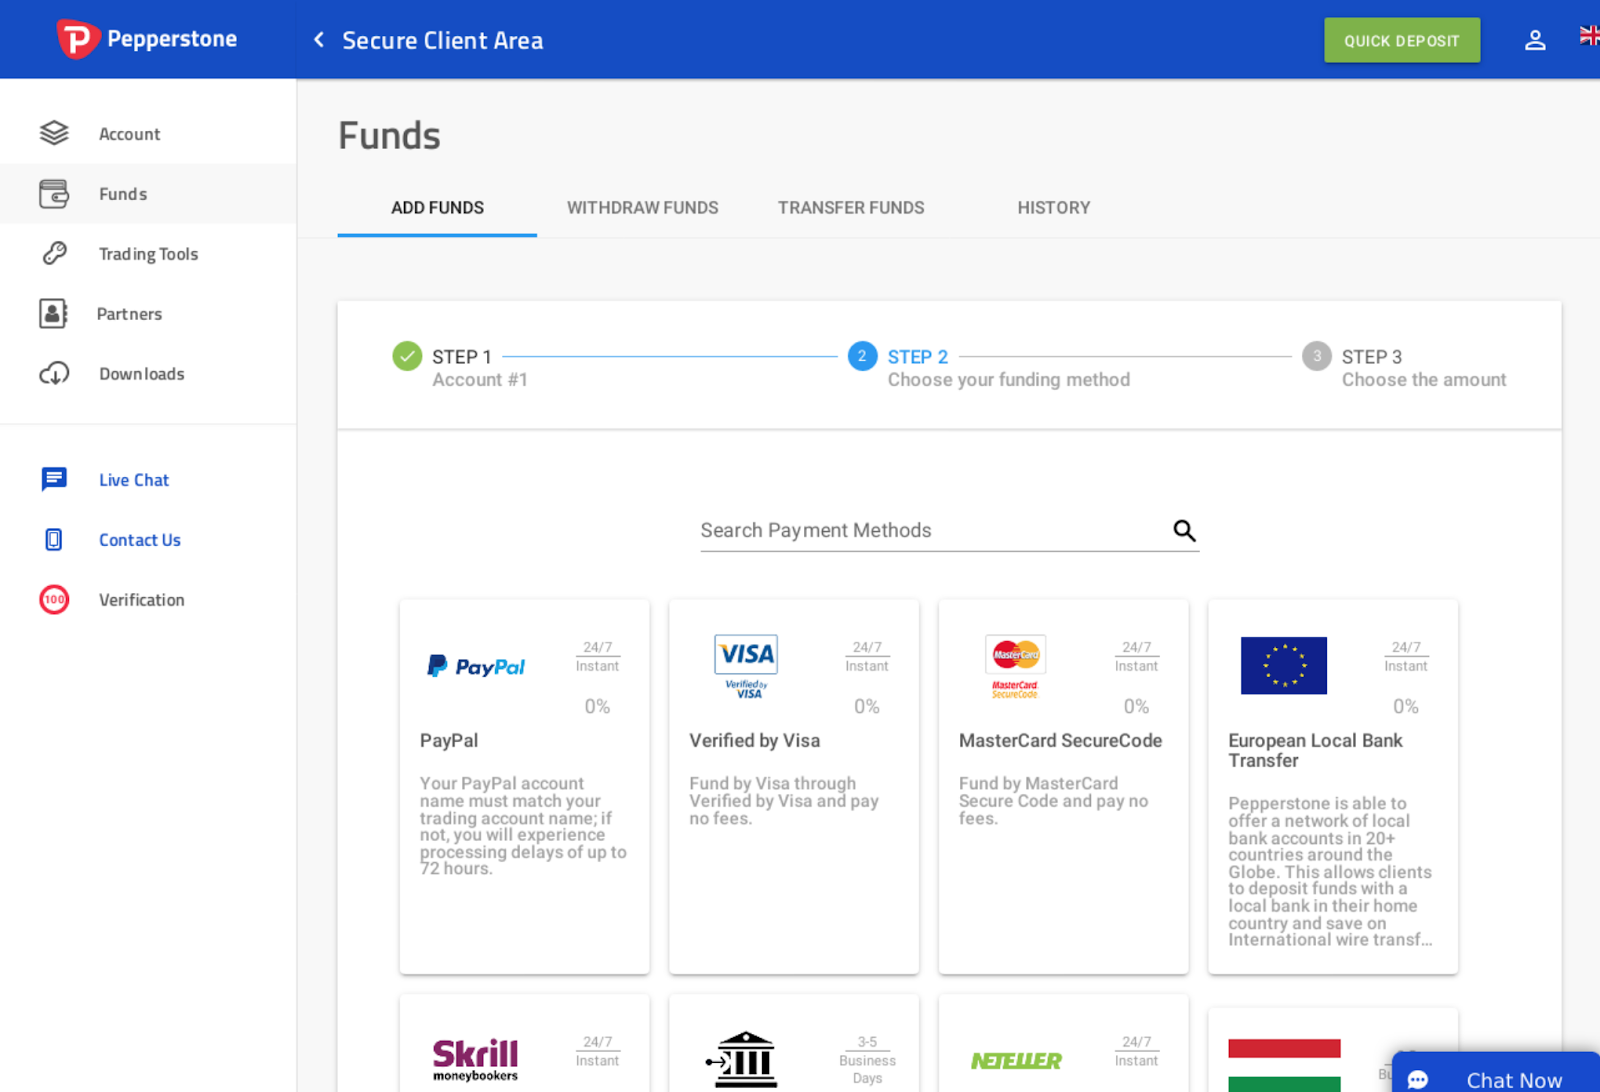The width and height of the screenshot is (1600, 1092).
Task: Select the Verified by Visa card title
Action: (754, 740)
